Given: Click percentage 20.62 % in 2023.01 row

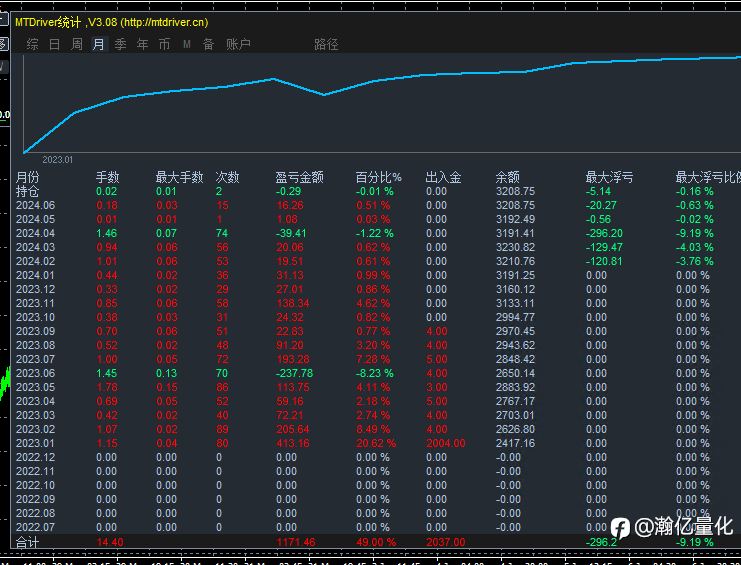Looking at the screenshot, I should [376, 443].
